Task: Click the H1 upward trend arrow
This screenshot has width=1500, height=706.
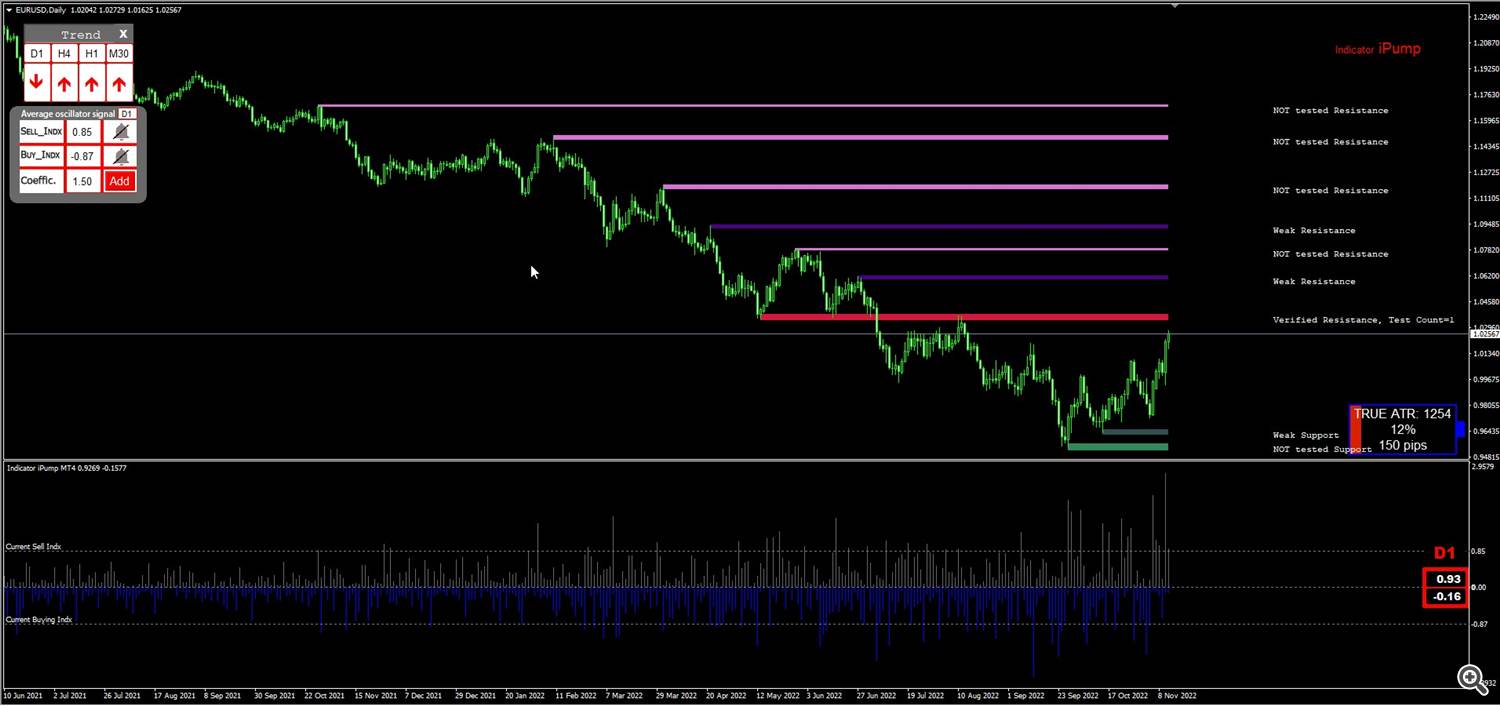Action: (91, 83)
